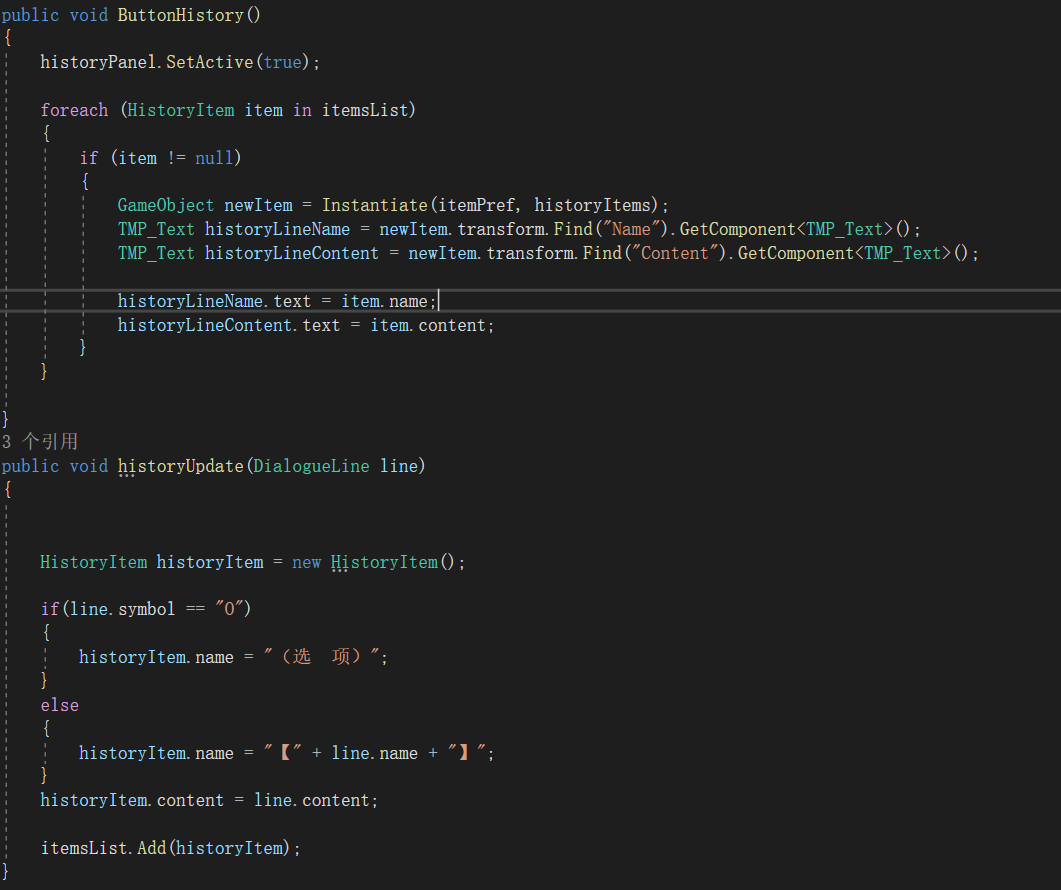The image size is (1061, 890).
Task: Click 'line.symbol' in the if condition
Action: point(122,609)
